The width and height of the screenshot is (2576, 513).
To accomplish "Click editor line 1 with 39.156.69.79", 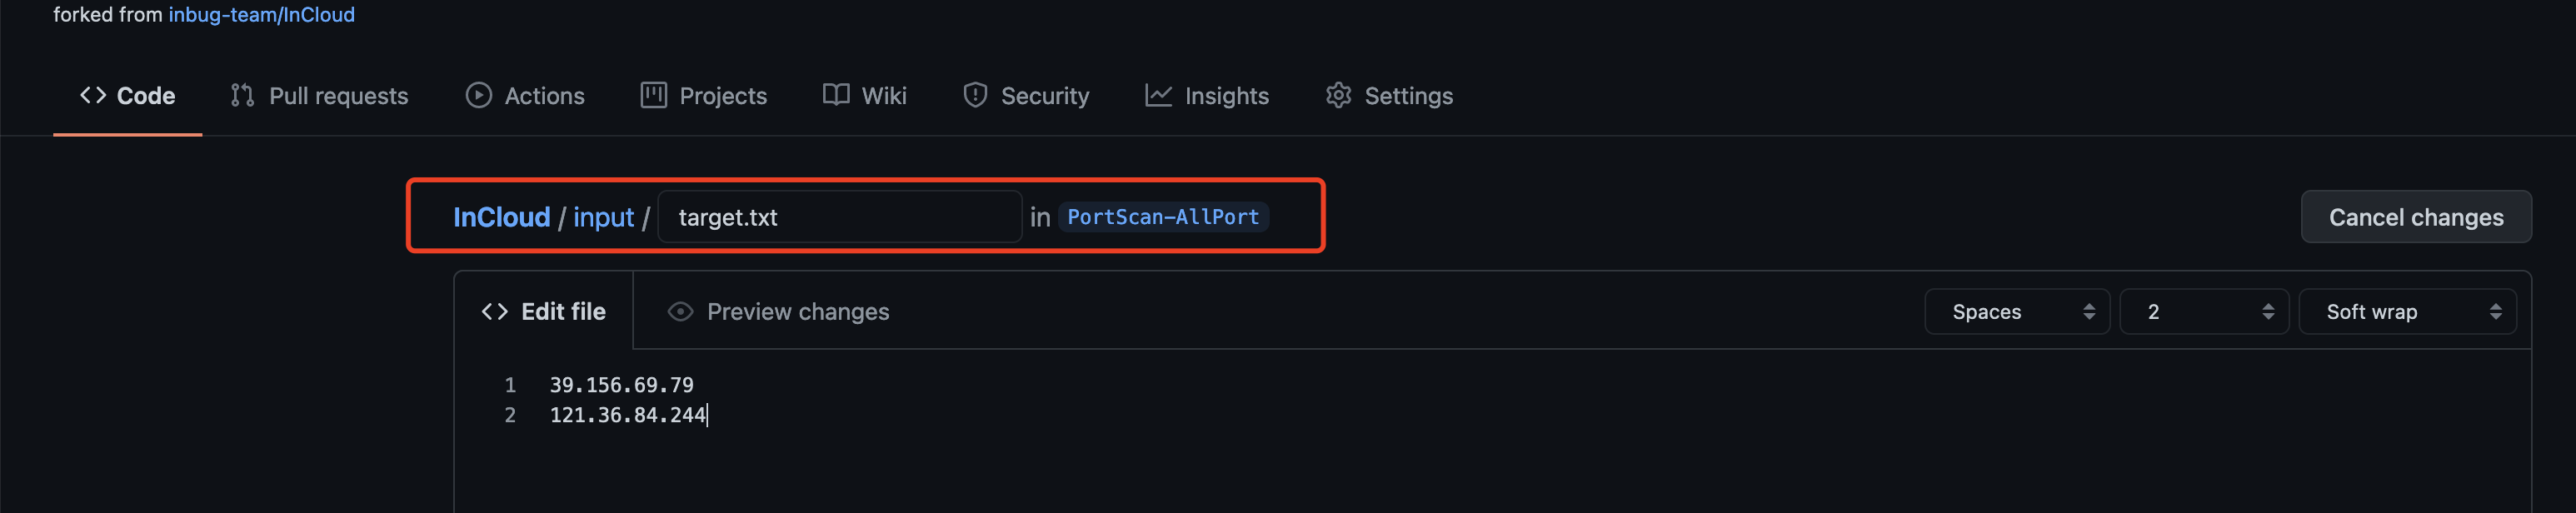I will point(621,385).
